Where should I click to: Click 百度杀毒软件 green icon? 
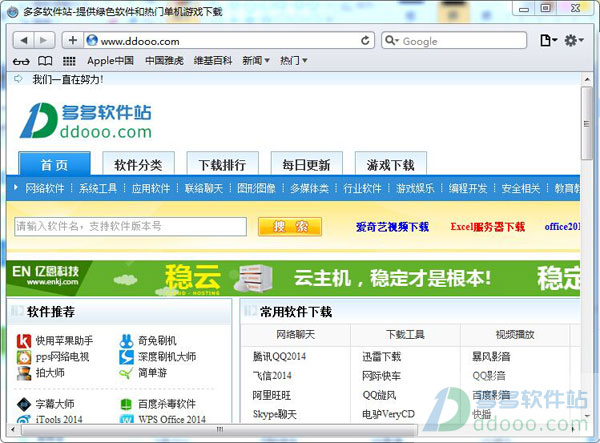coord(126,404)
